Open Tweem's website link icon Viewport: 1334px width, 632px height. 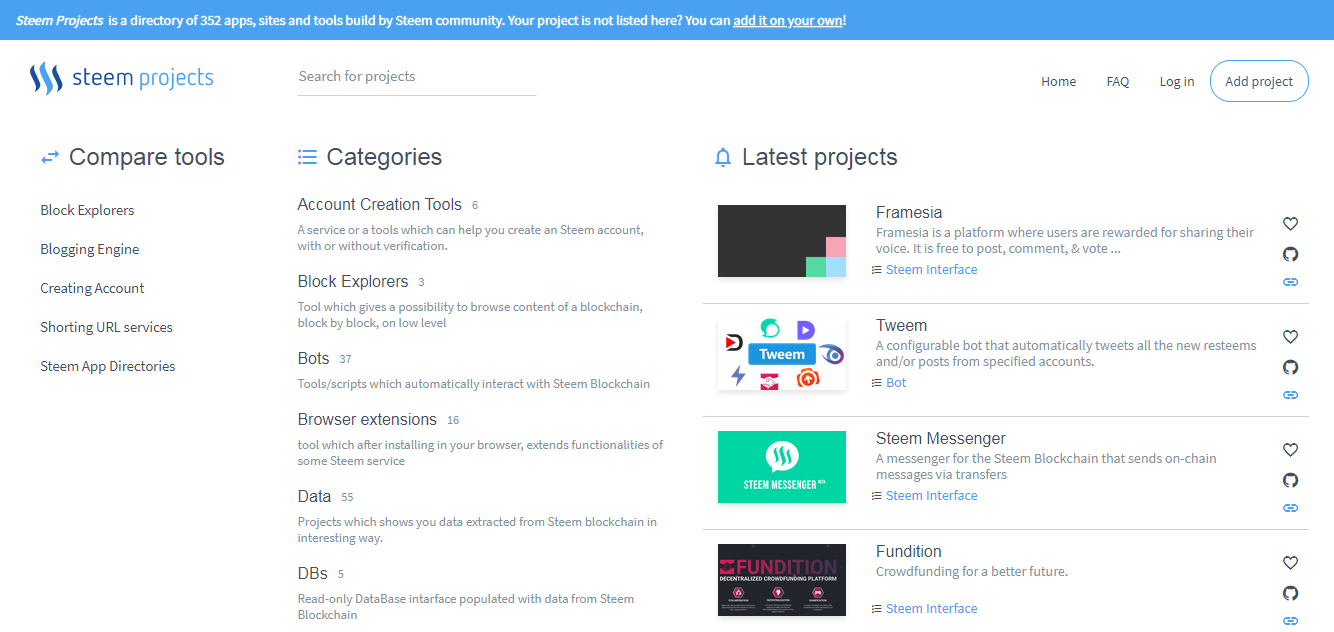pyautogui.click(x=1290, y=395)
